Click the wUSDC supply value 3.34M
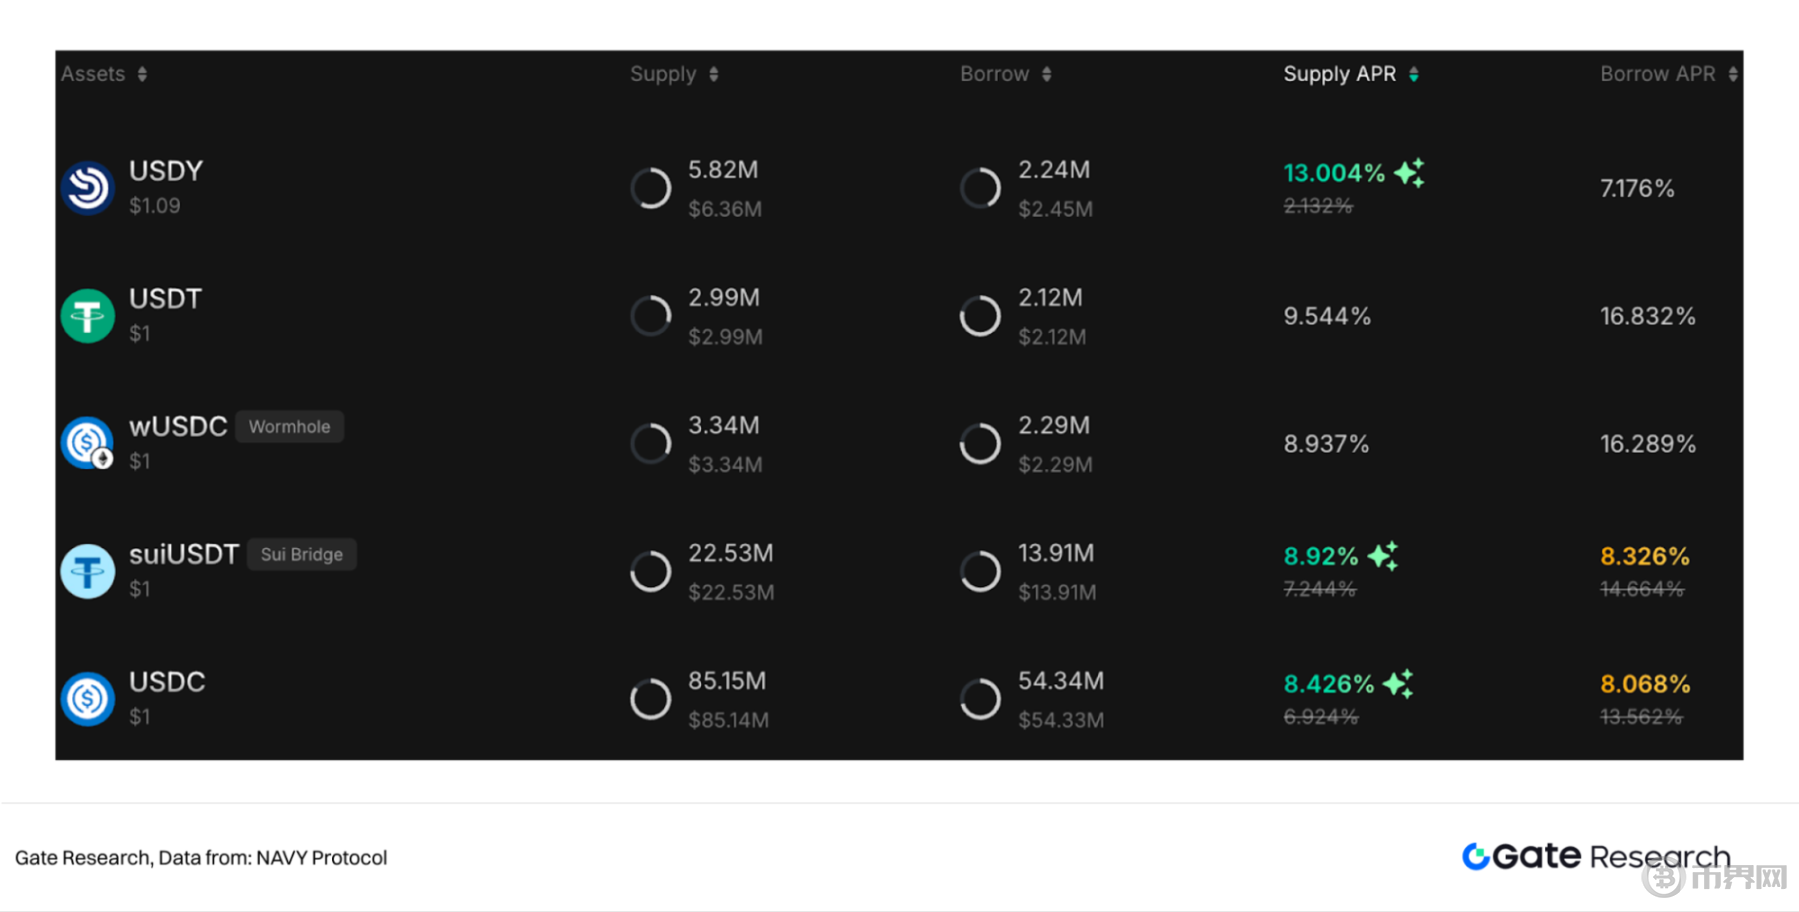 pyautogui.click(x=724, y=426)
